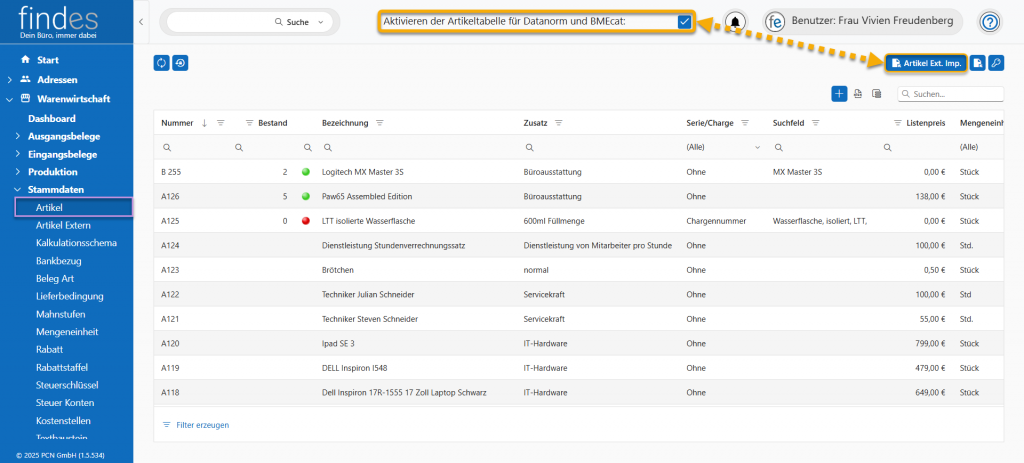Open help via the question mark icon
Viewport: 1024px width, 463px height.
989,22
